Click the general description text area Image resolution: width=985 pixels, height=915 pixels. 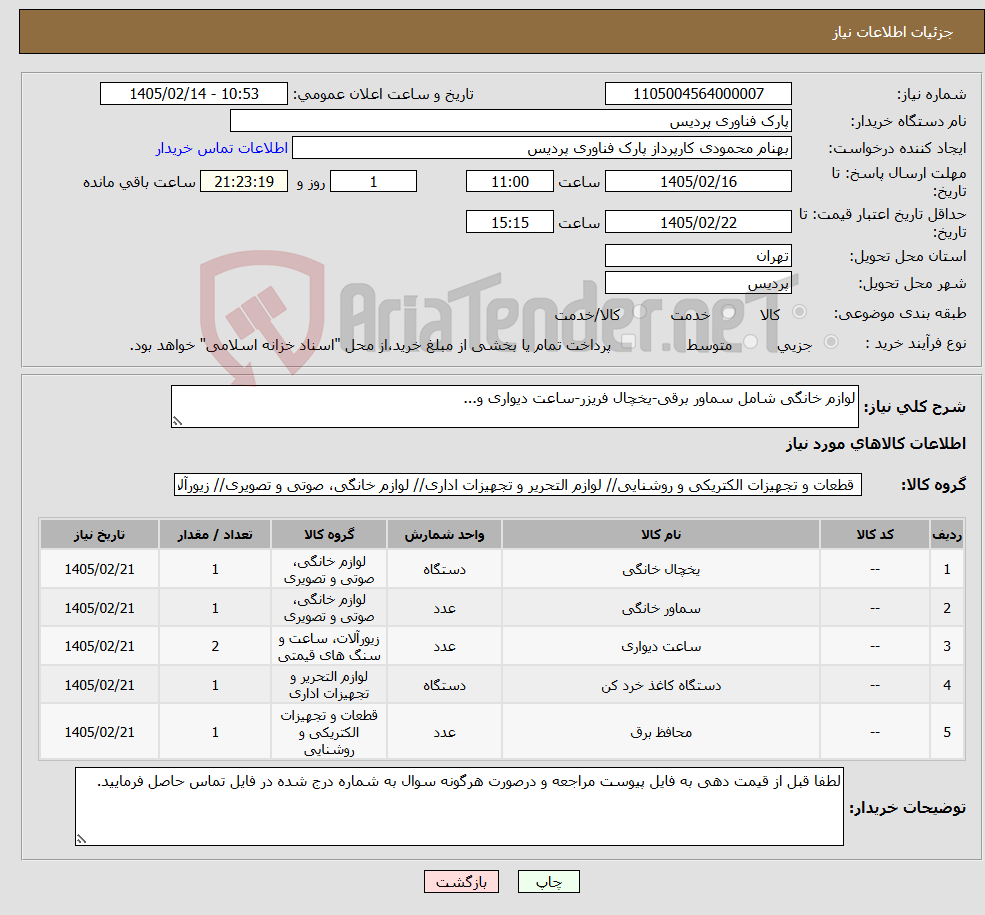(514, 406)
